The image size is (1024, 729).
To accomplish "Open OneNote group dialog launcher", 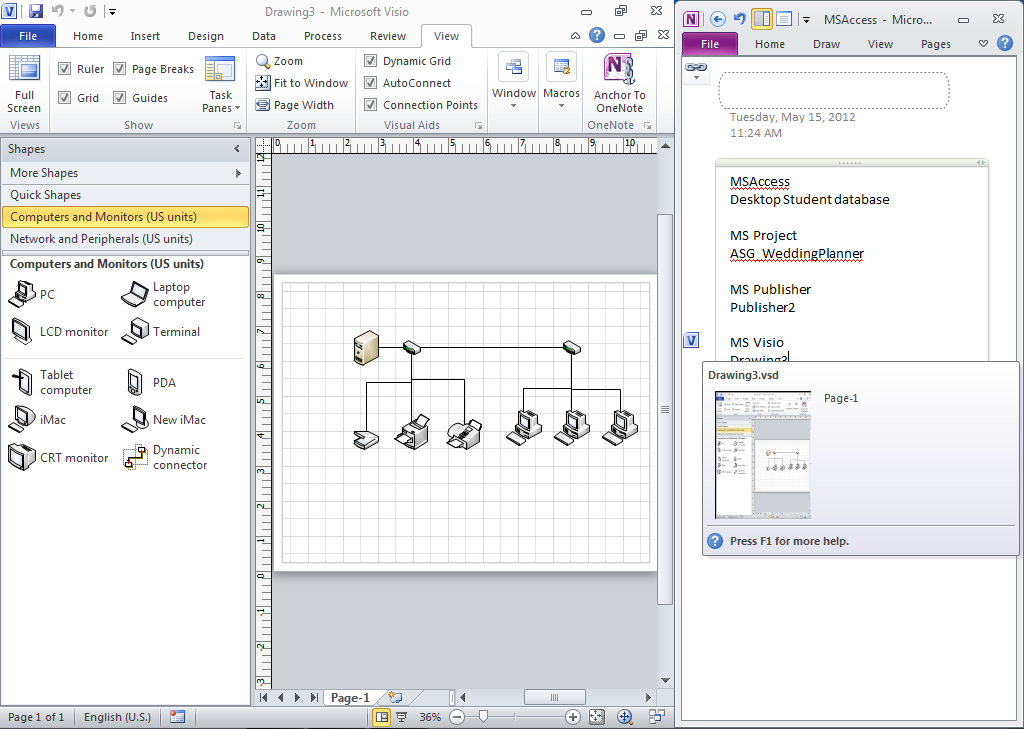I will [x=648, y=125].
